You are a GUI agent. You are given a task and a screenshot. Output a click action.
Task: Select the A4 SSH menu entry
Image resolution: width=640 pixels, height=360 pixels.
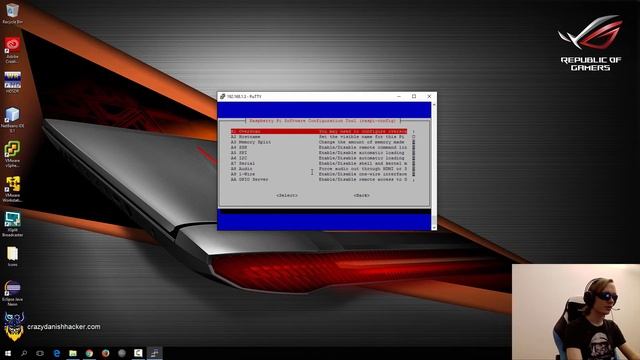319,147
